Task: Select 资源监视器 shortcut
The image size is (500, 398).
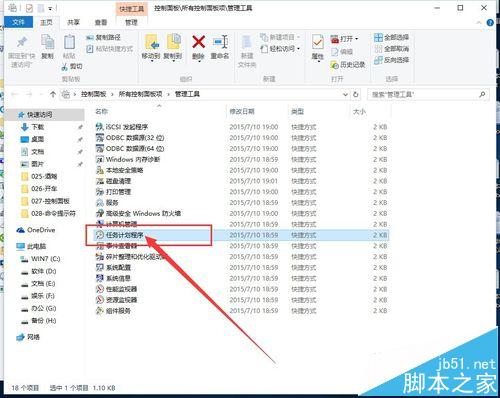Action: tap(116, 300)
